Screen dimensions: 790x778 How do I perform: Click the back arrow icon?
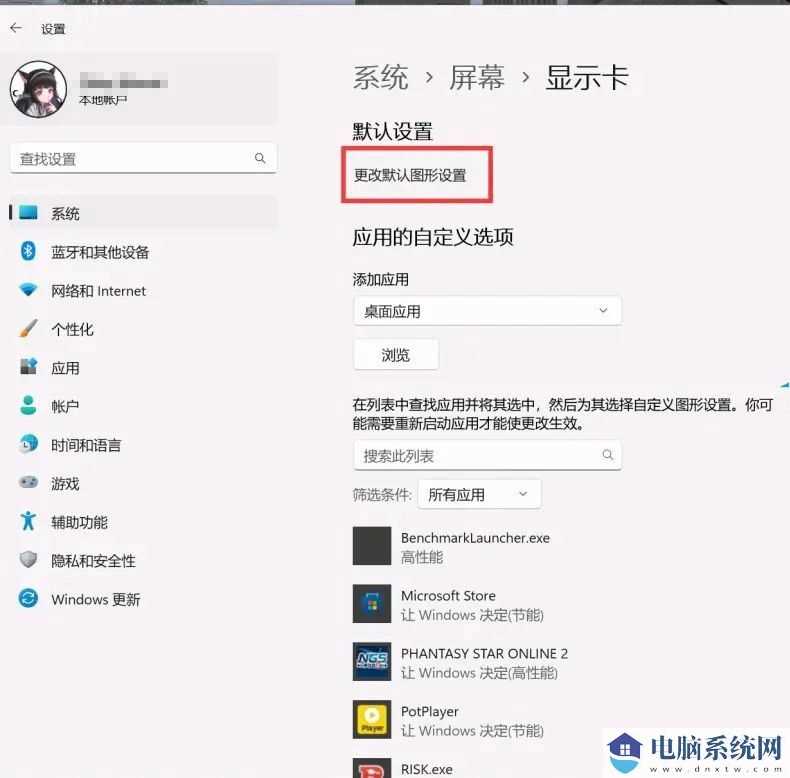pos(16,28)
